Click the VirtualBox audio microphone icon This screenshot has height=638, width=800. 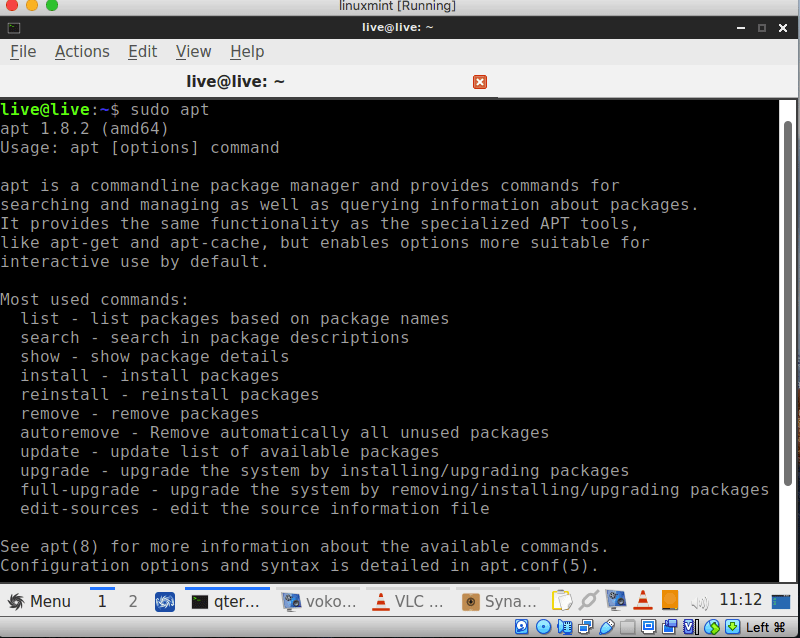(565, 626)
